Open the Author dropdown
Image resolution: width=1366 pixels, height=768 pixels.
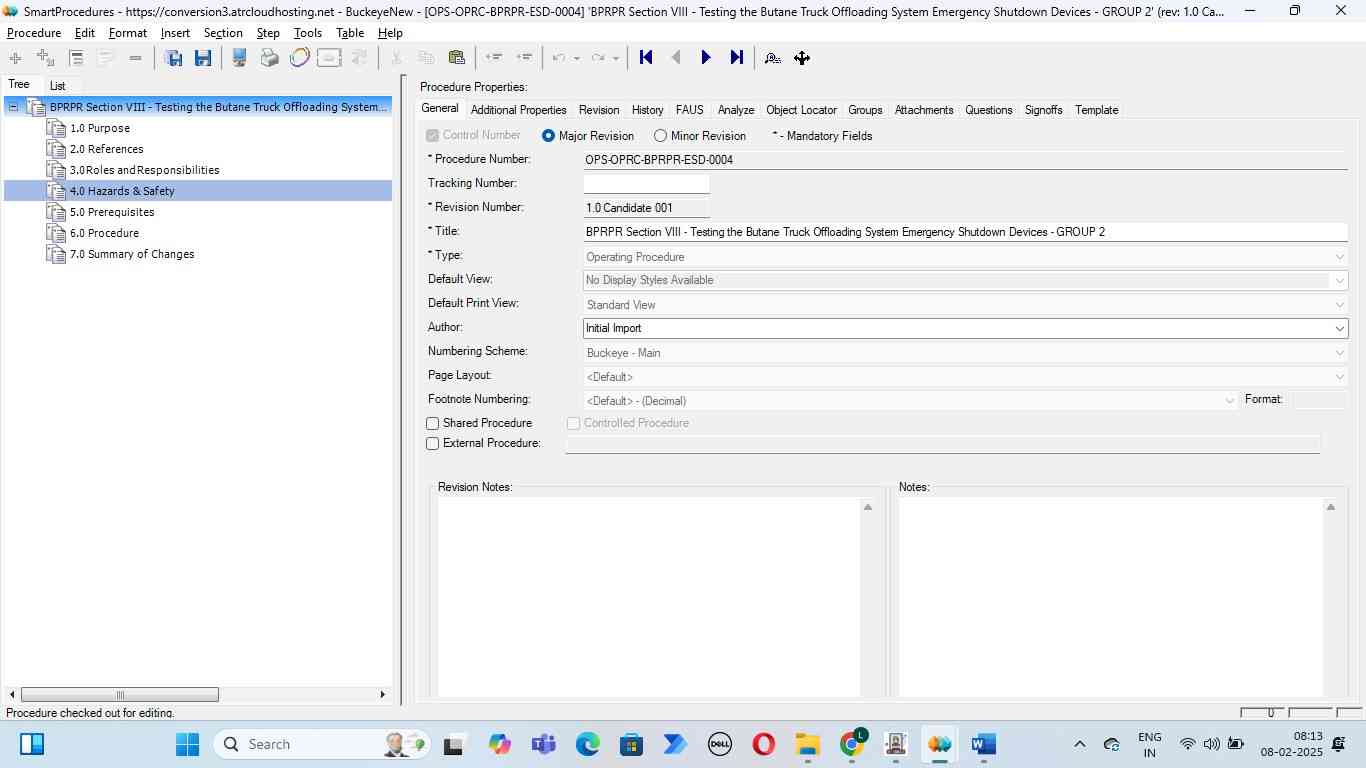click(1339, 329)
